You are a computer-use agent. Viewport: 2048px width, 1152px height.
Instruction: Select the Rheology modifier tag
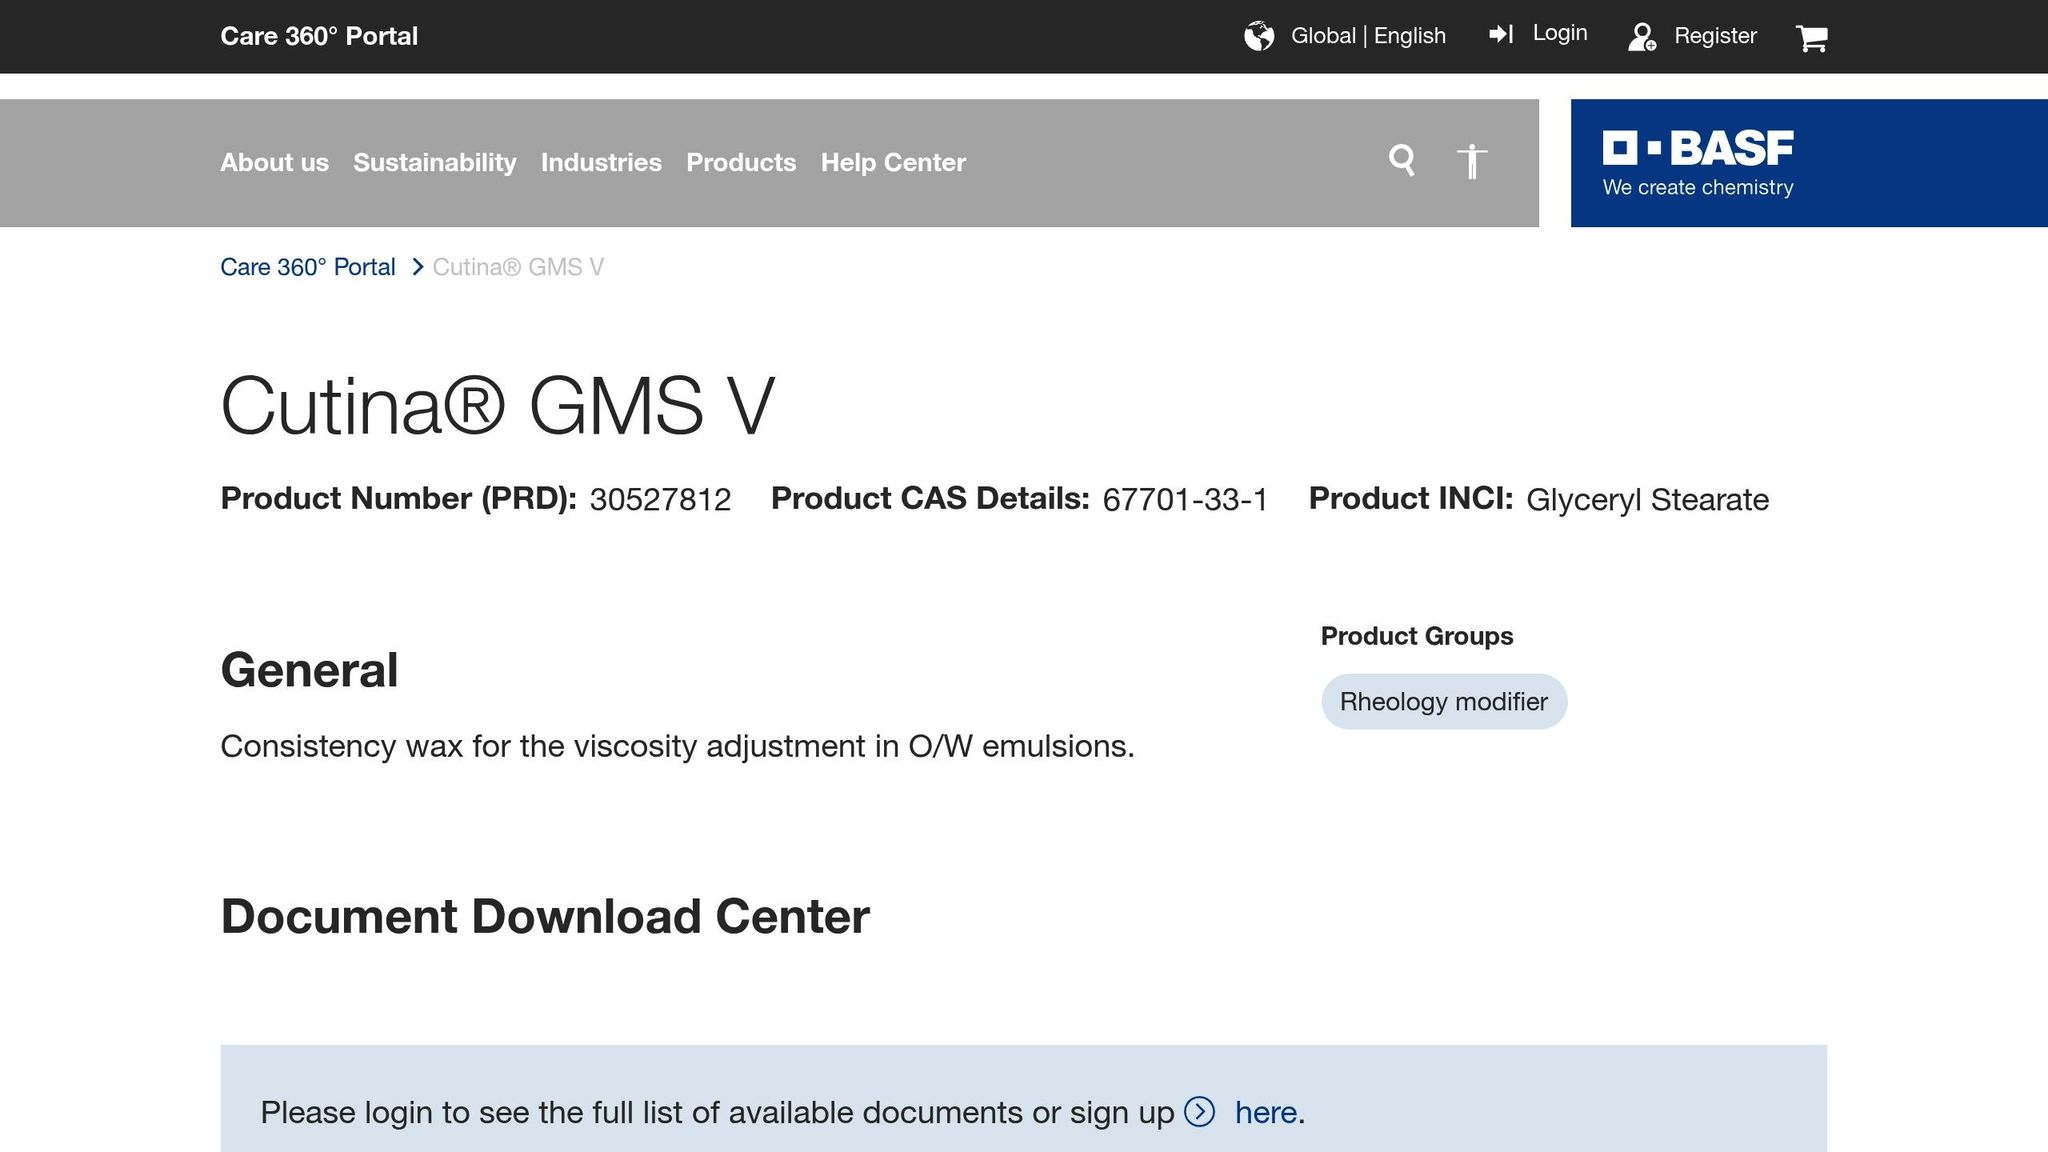click(1443, 702)
